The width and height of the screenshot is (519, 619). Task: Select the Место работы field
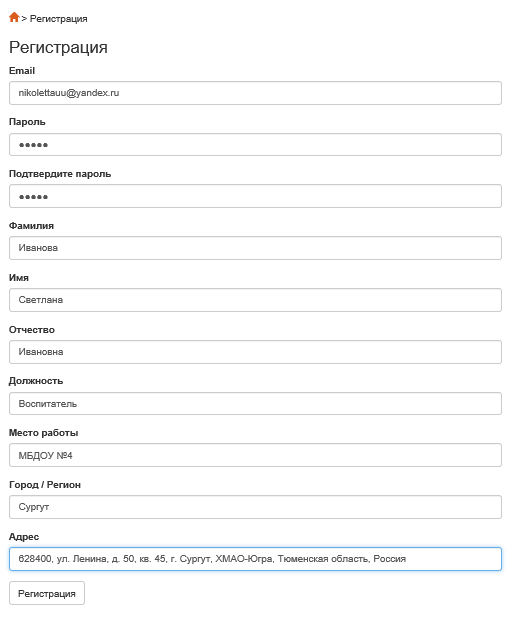(255, 455)
